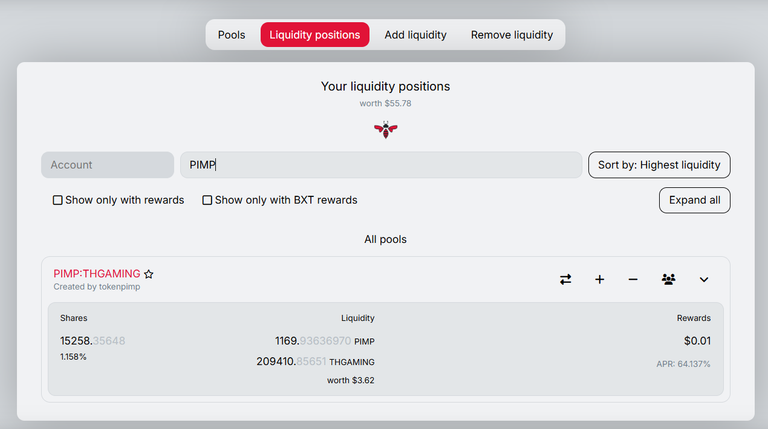Switch to the Pools tab
Screen dimensions: 768x429
click(x=232, y=35)
